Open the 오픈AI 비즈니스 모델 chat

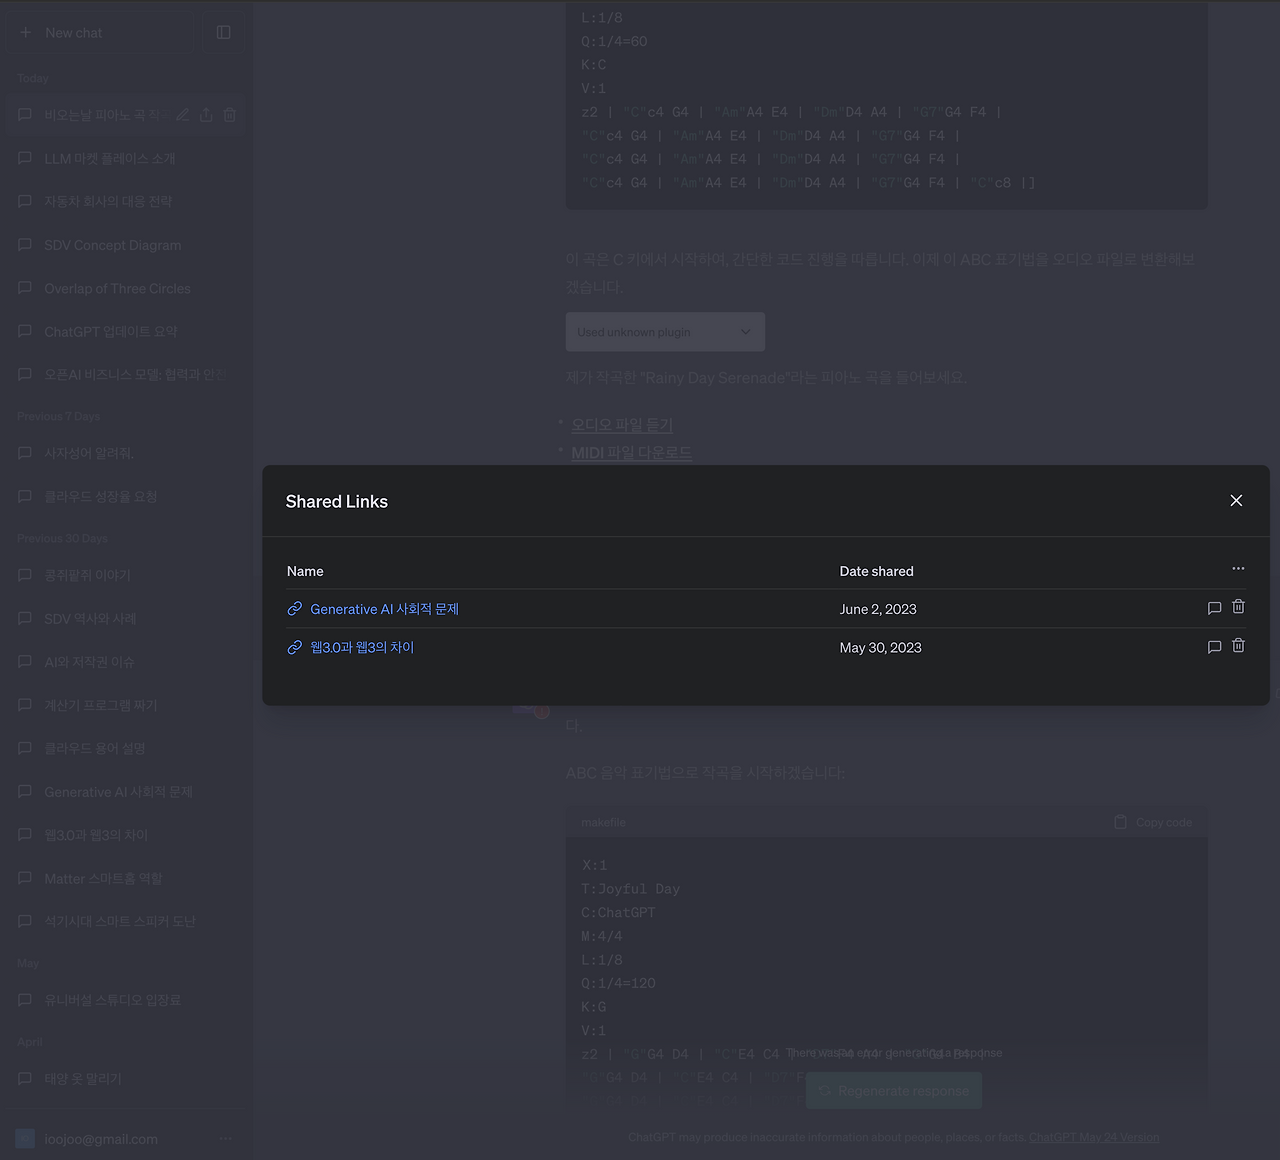(124, 374)
